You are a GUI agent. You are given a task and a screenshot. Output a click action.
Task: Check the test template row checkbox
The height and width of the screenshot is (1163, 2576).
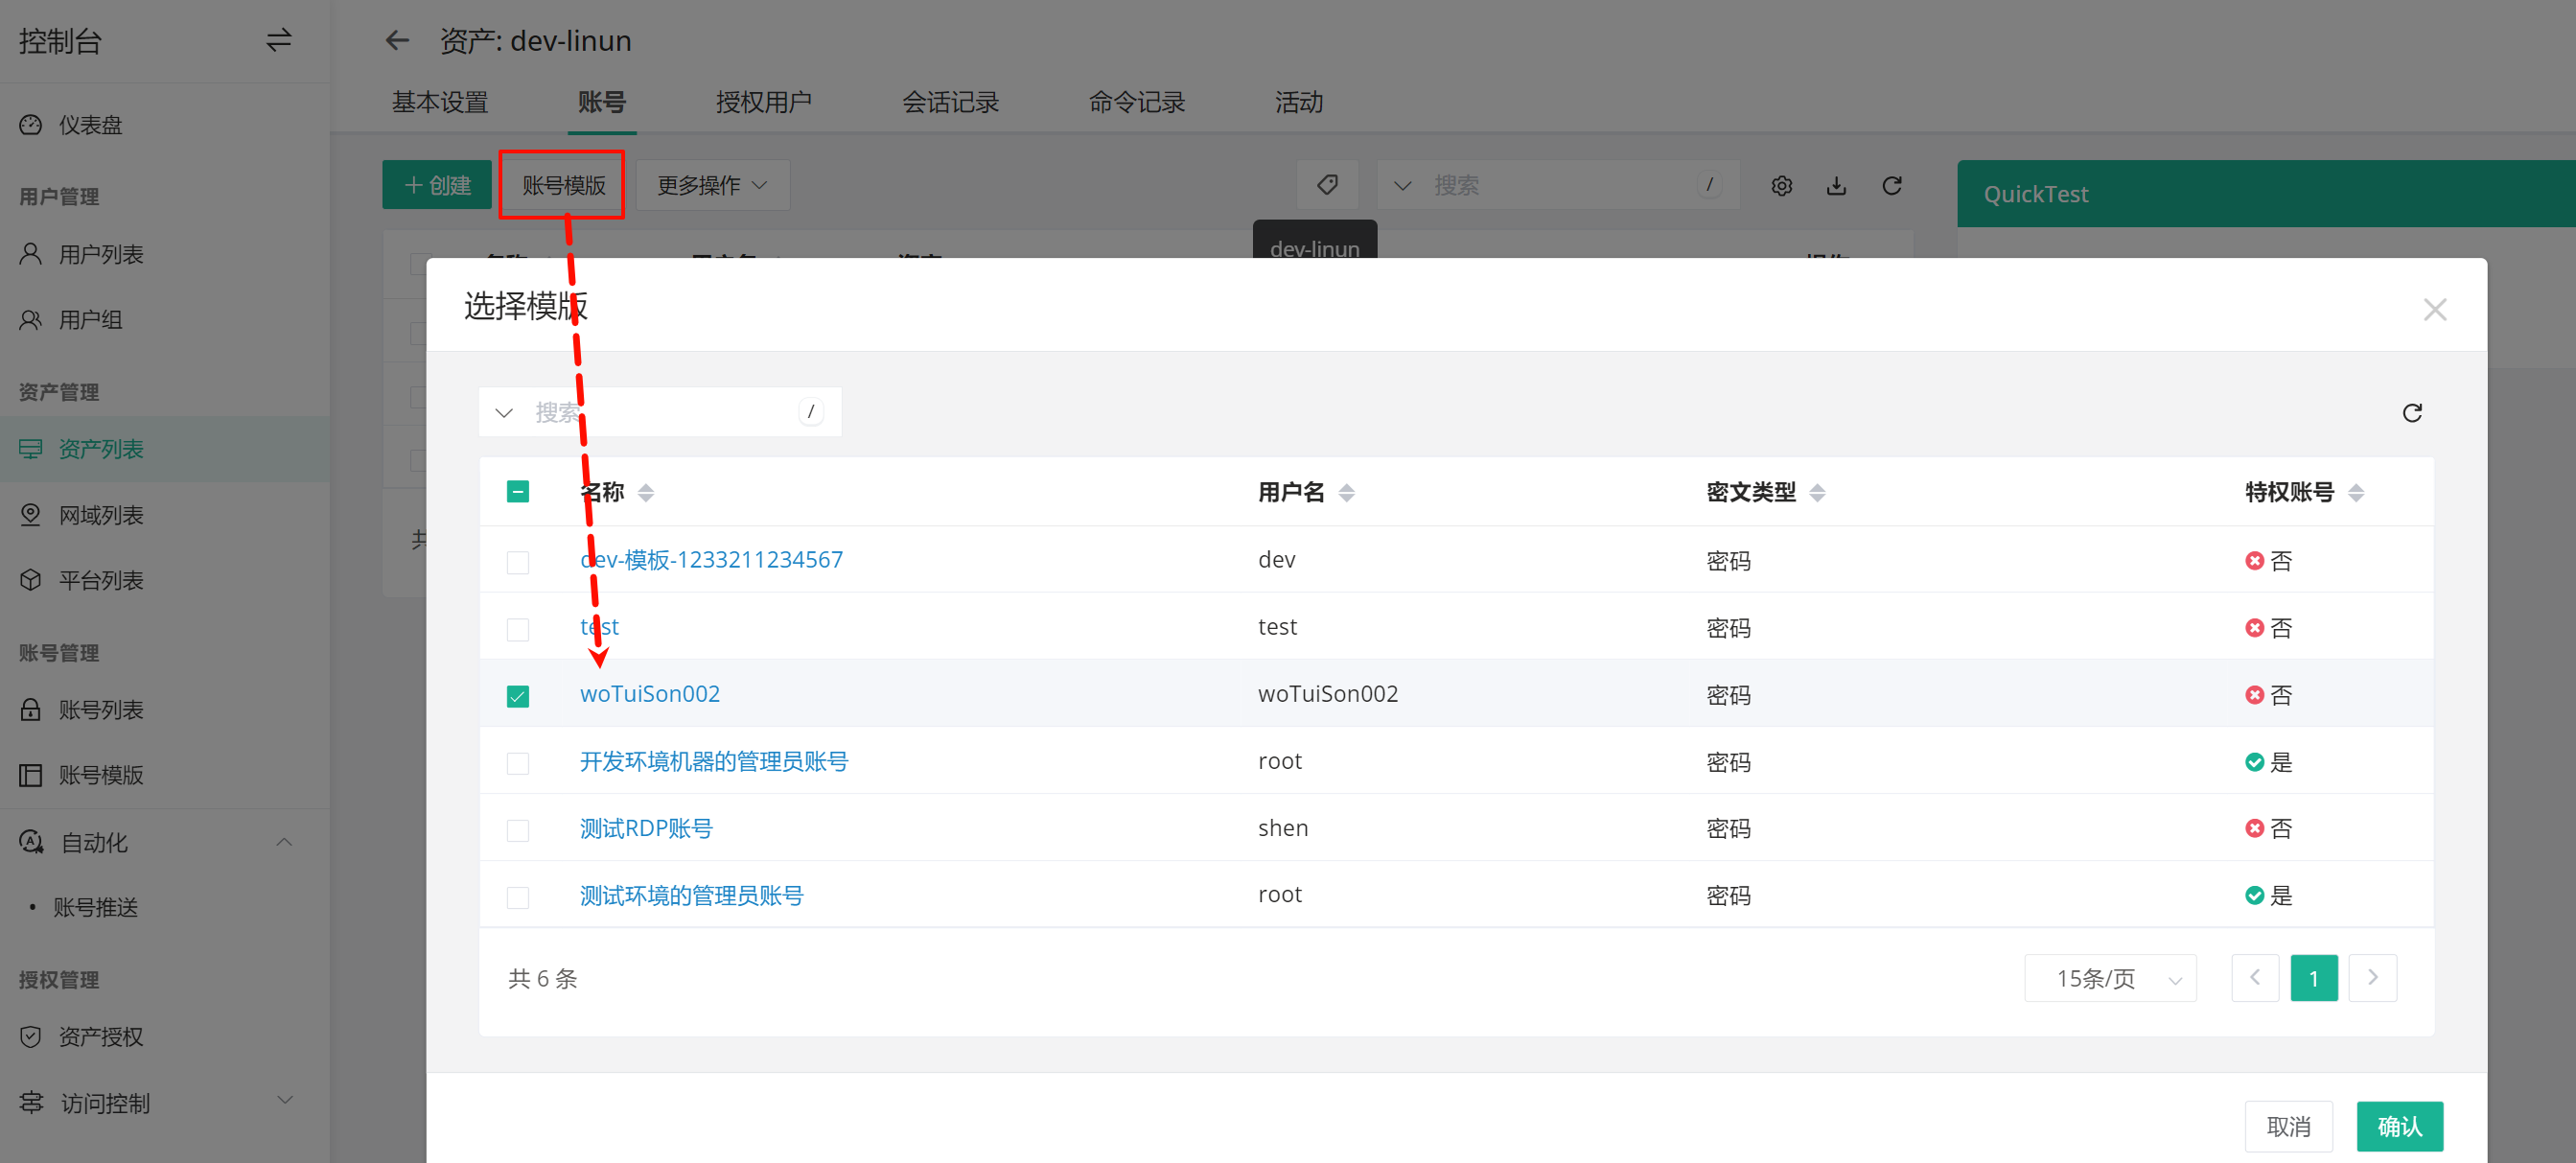click(x=518, y=629)
